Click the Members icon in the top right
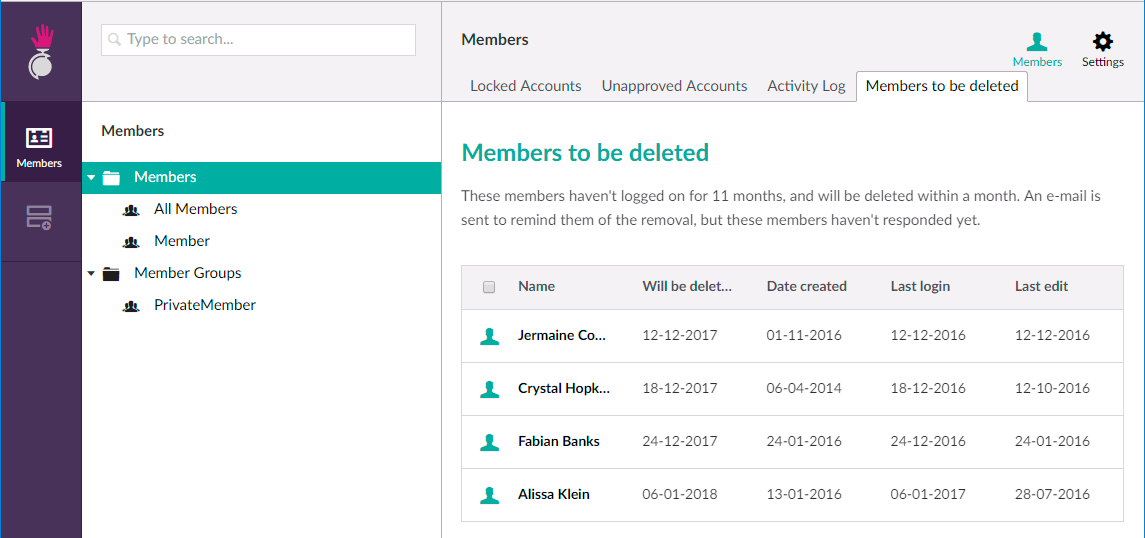The width and height of the screenshot is (1145, 538). click(x=1037, y=49)
